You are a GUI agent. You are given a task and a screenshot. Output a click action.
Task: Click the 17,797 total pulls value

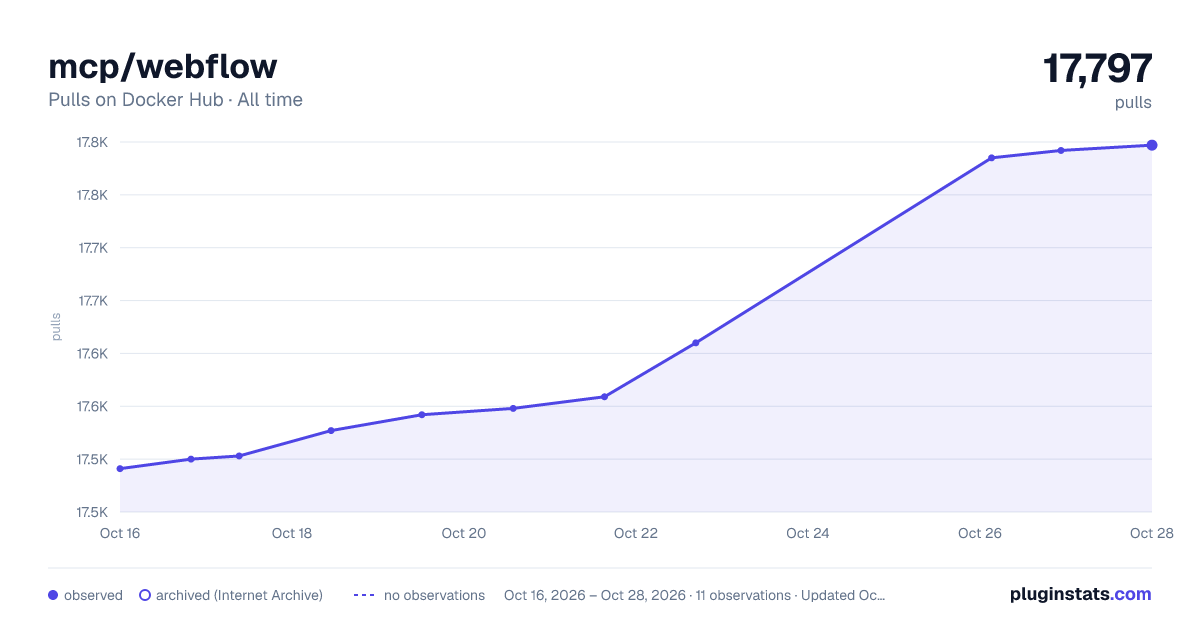(x=1097, y=68)
